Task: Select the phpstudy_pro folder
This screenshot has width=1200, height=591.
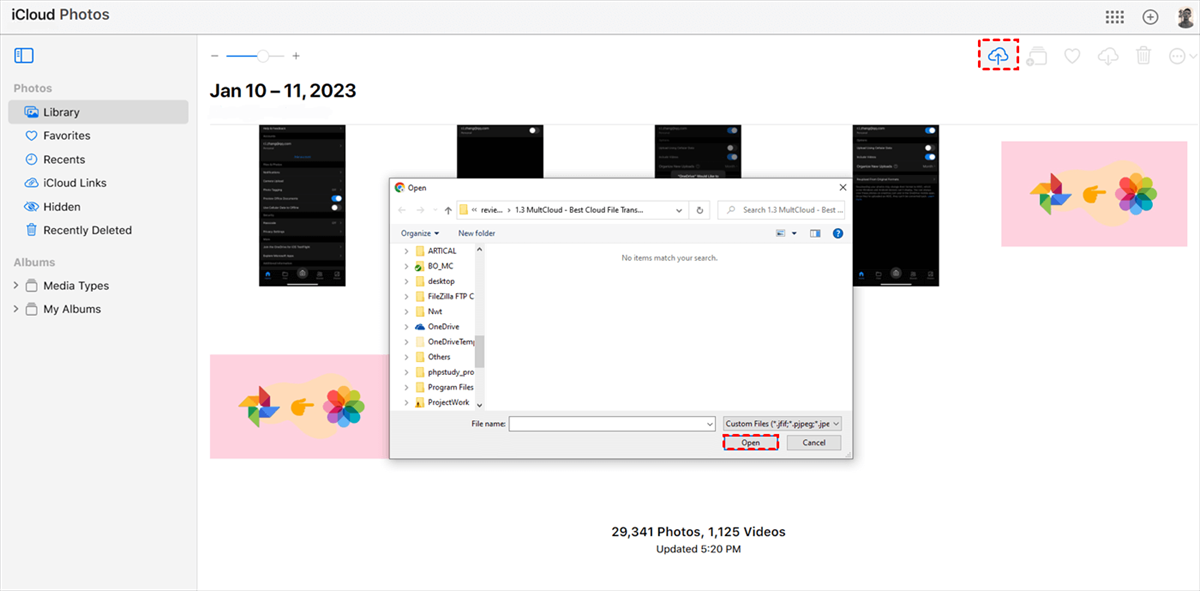Action: (446, 372)
